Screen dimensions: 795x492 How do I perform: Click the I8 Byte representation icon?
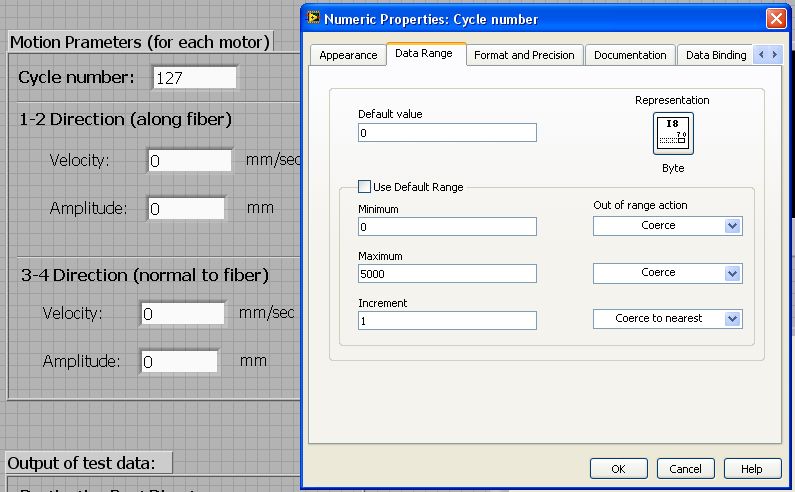673,134
